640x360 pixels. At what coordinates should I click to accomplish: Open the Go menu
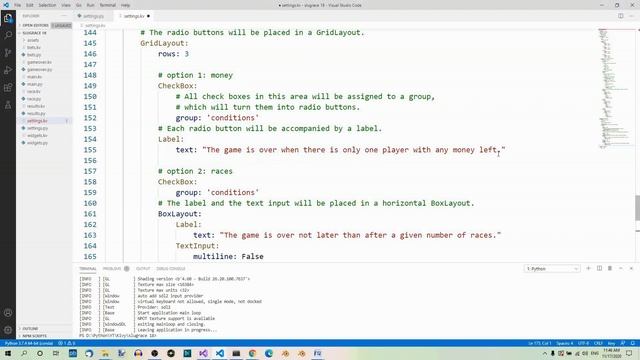tap(78, 5)
